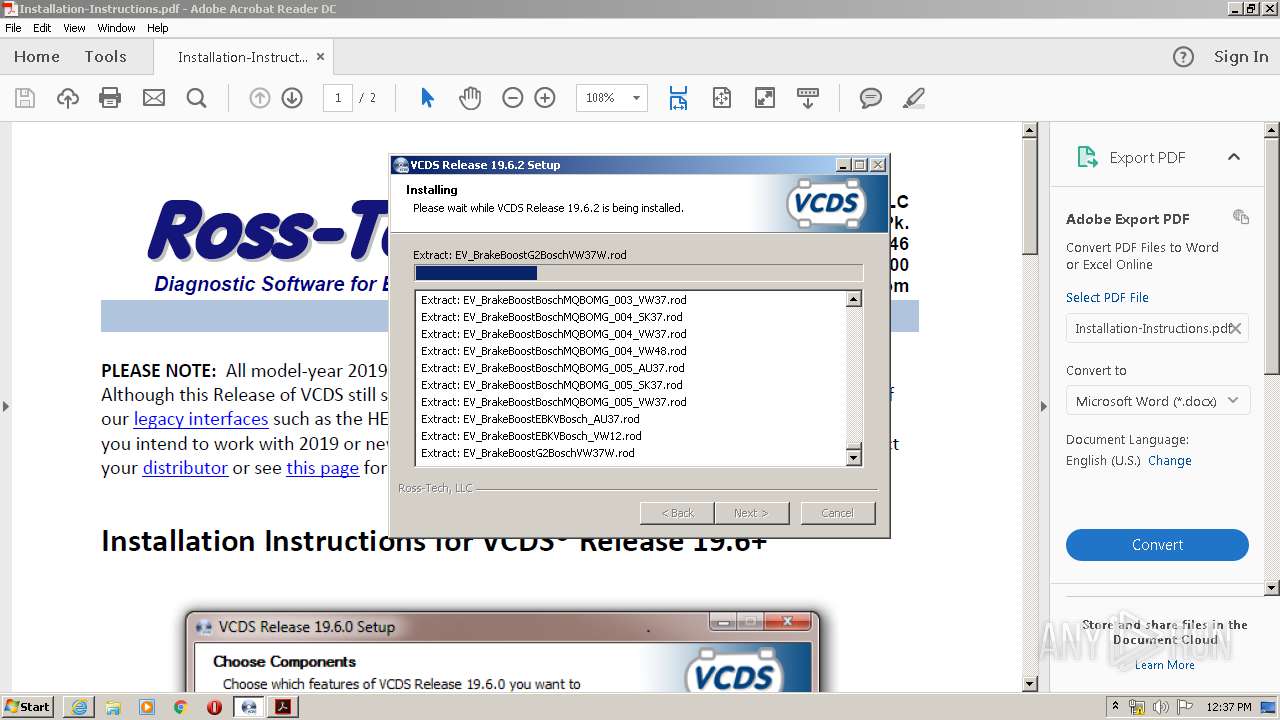Viewport: 1280px width, 720px height.
Task: Open Internet Explorer from taskbar
Action: coord(79,707)
